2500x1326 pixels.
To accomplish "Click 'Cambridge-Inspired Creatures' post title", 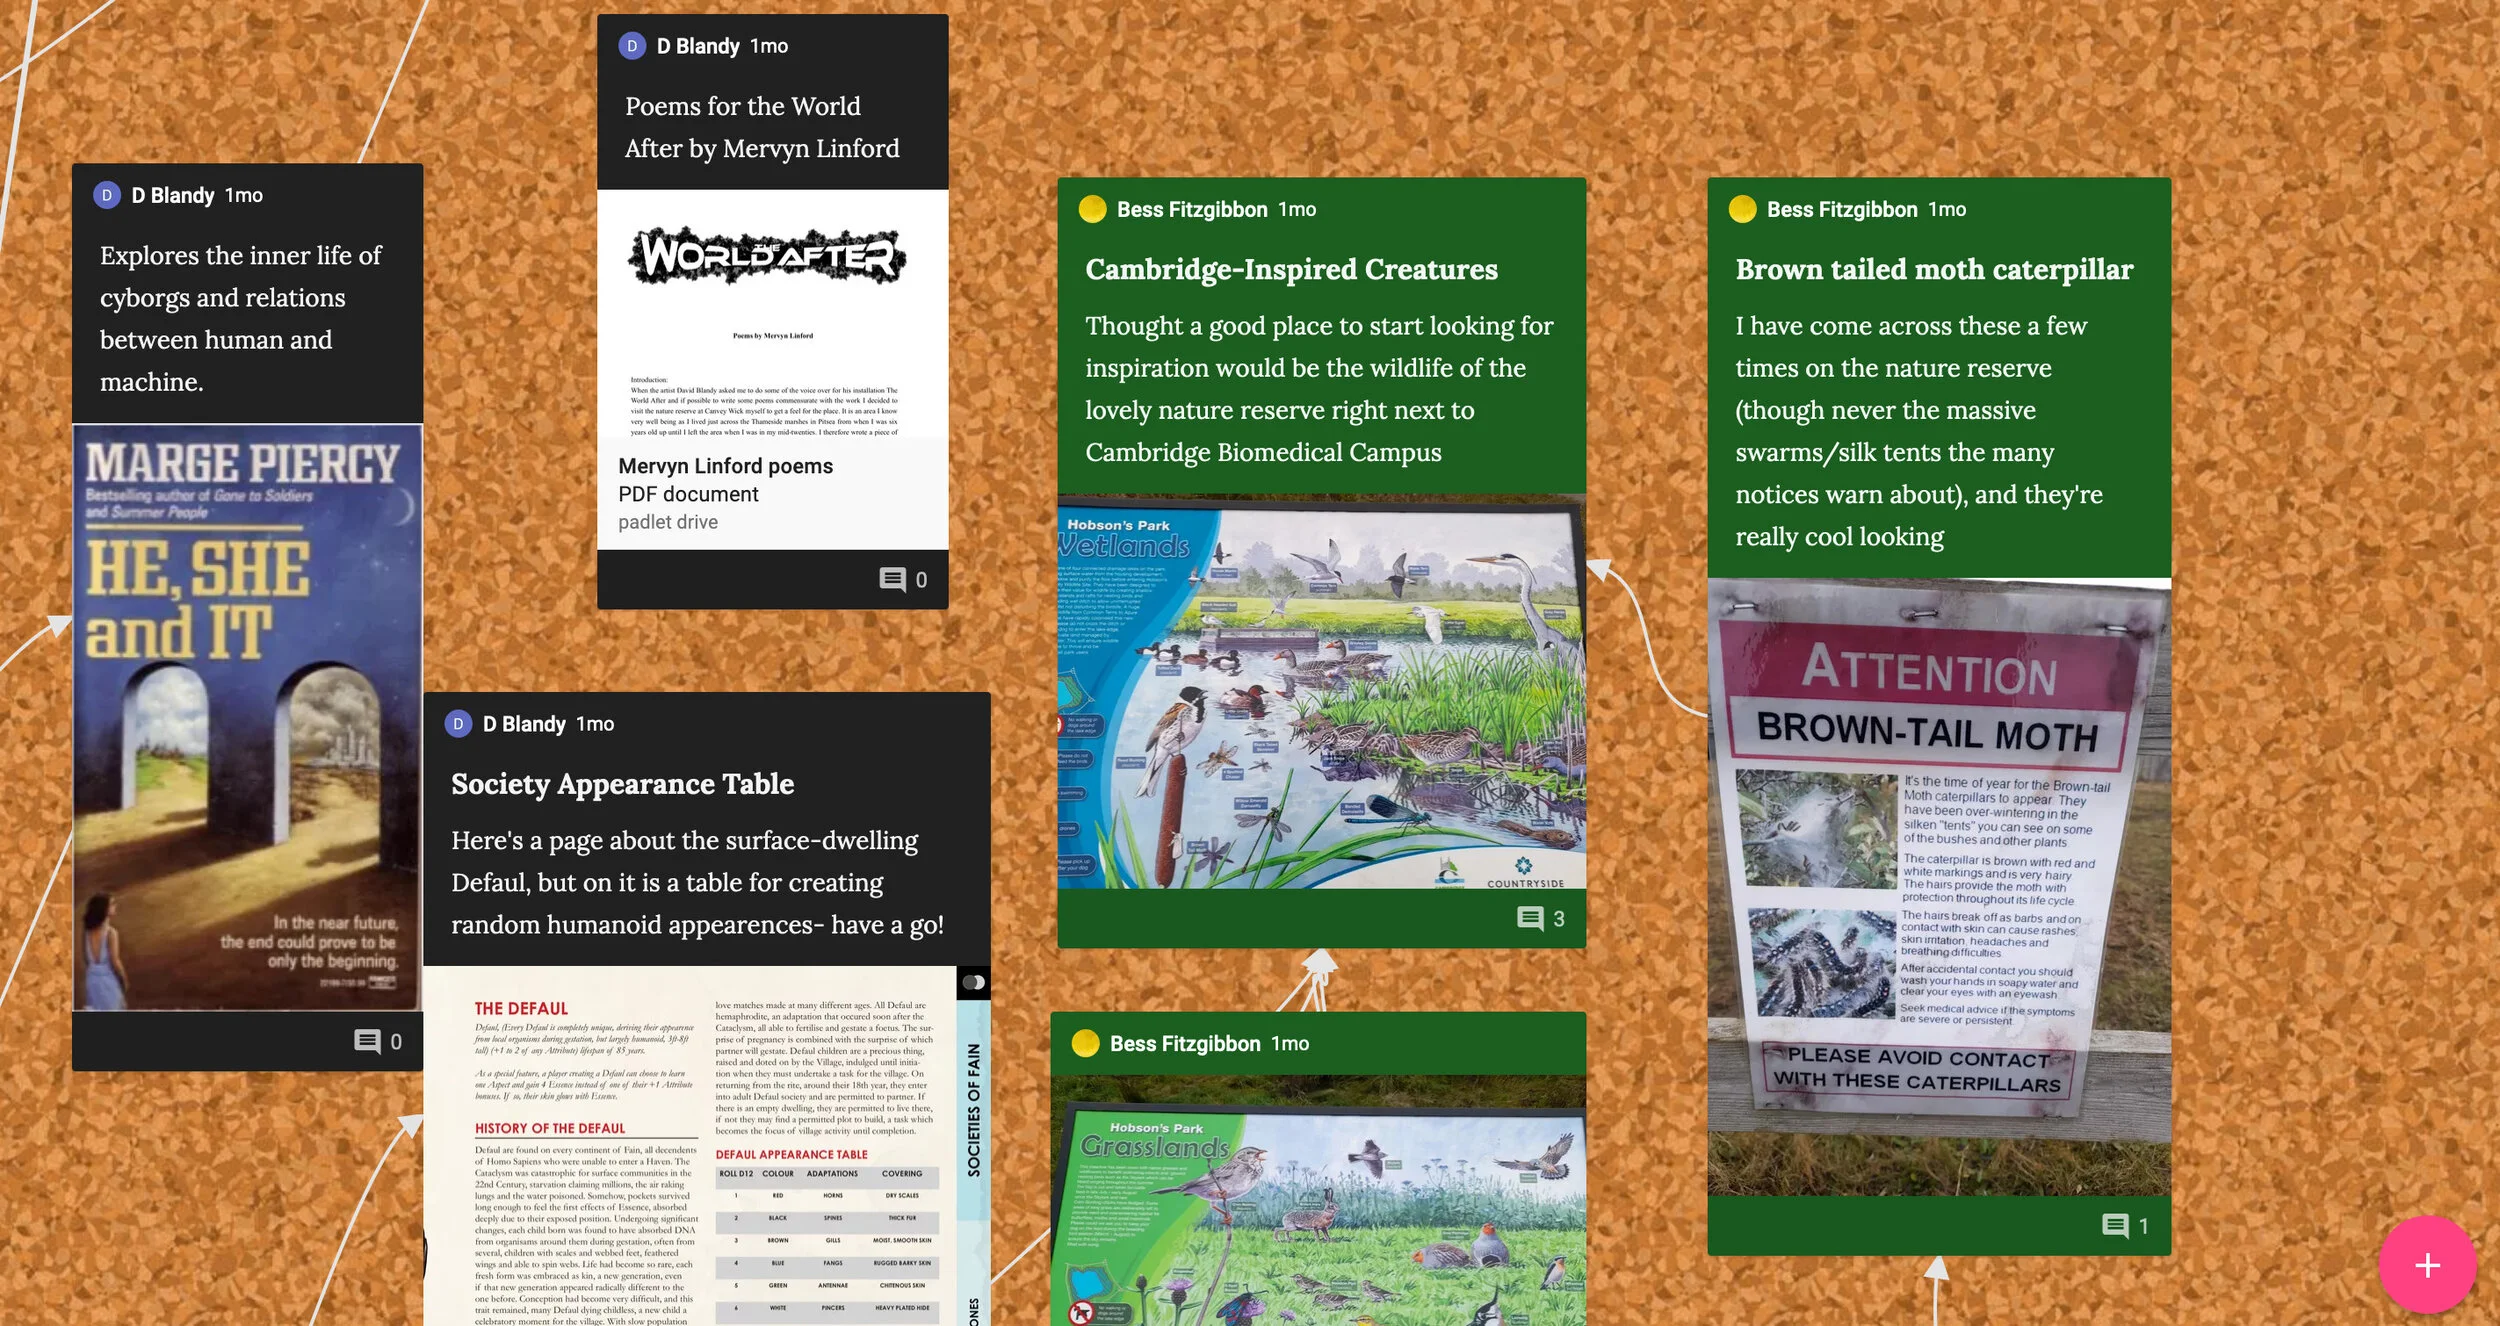I will pos(1291,270).
